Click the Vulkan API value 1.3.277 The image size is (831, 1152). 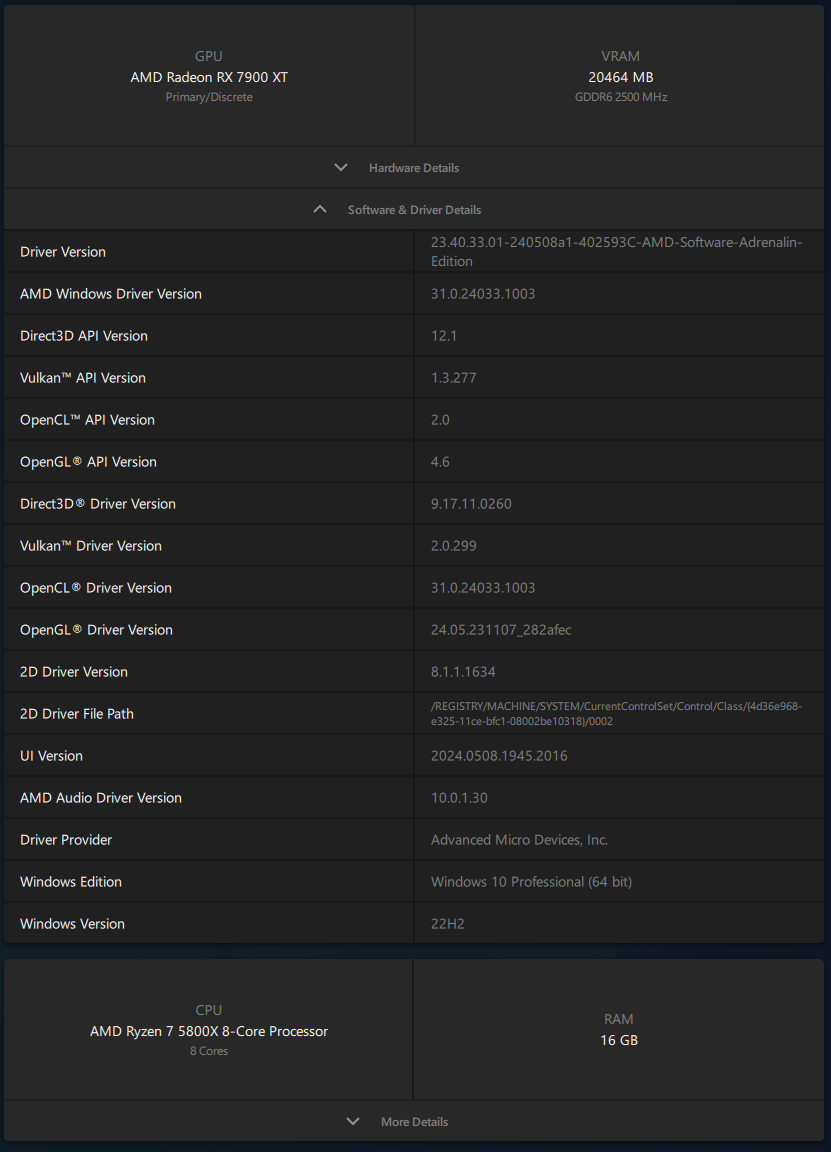453,377
